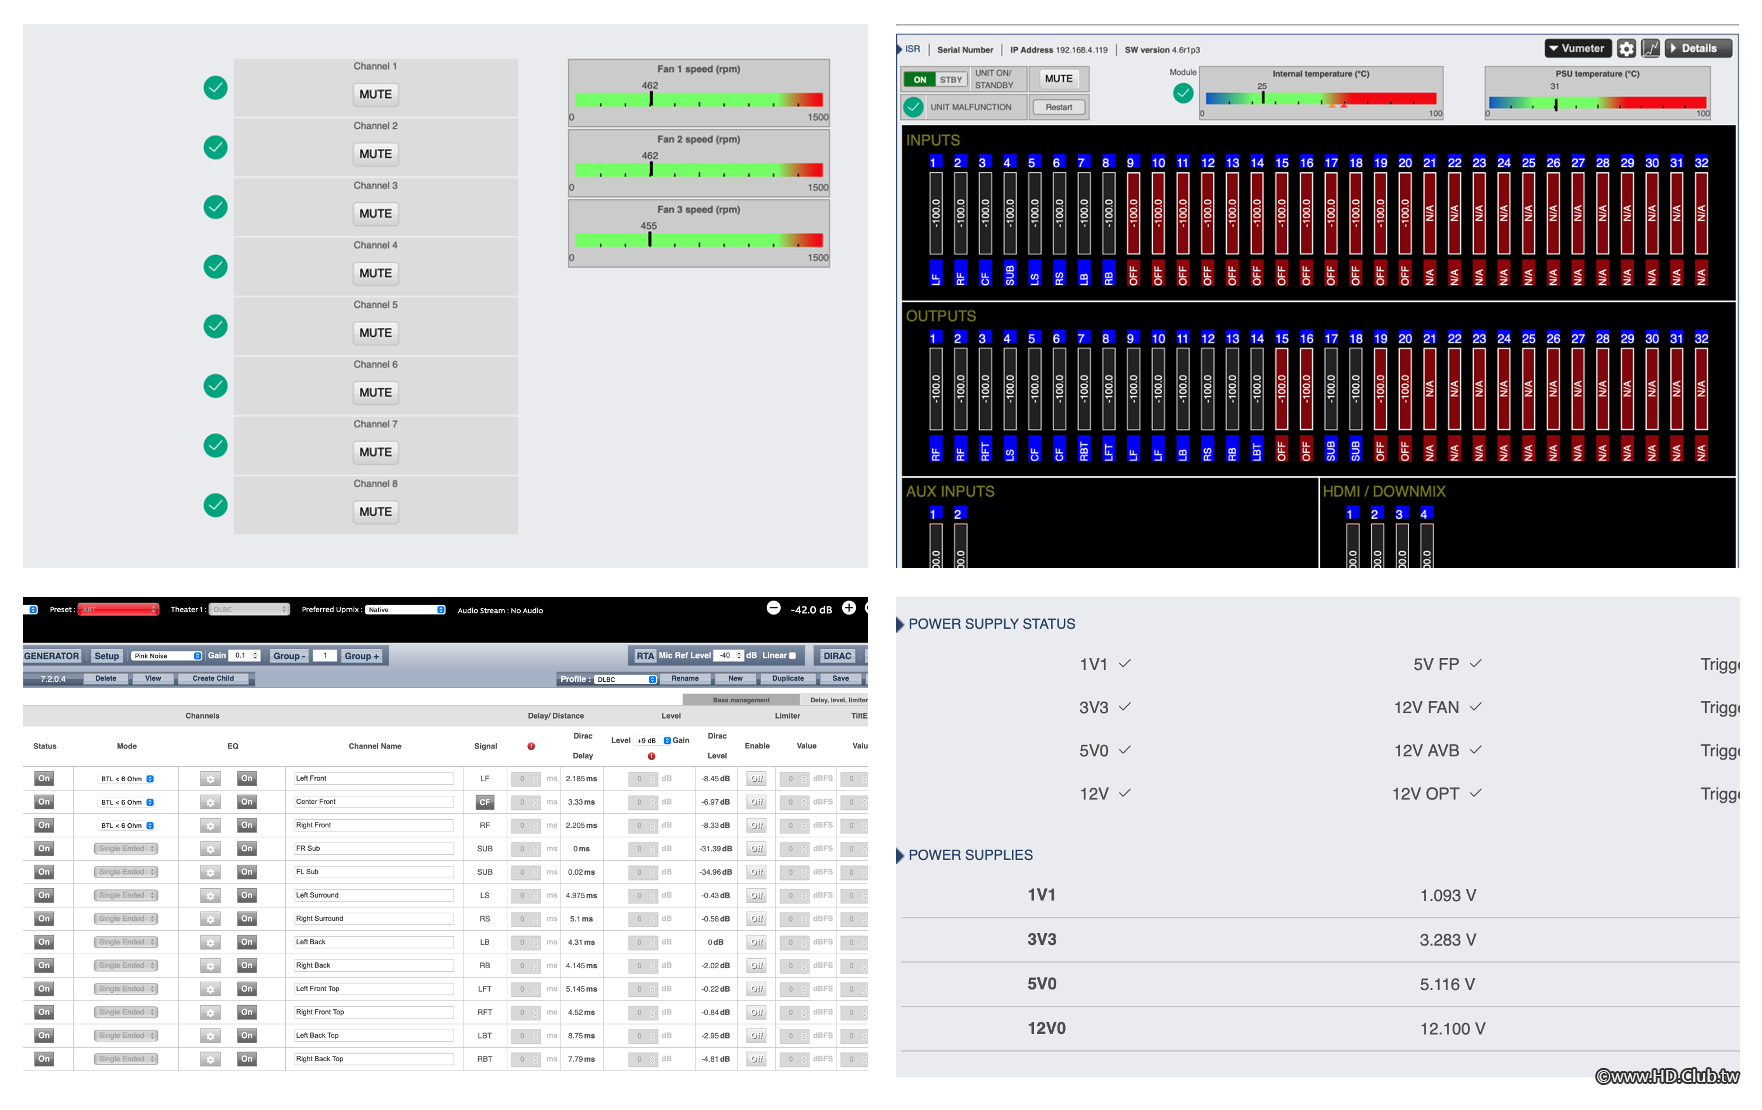Image resolution: width=1762 pixels, height=1110 pixels.
Task: Click the Create Child button
Action: pyautogui.click(x=213, y=679)
